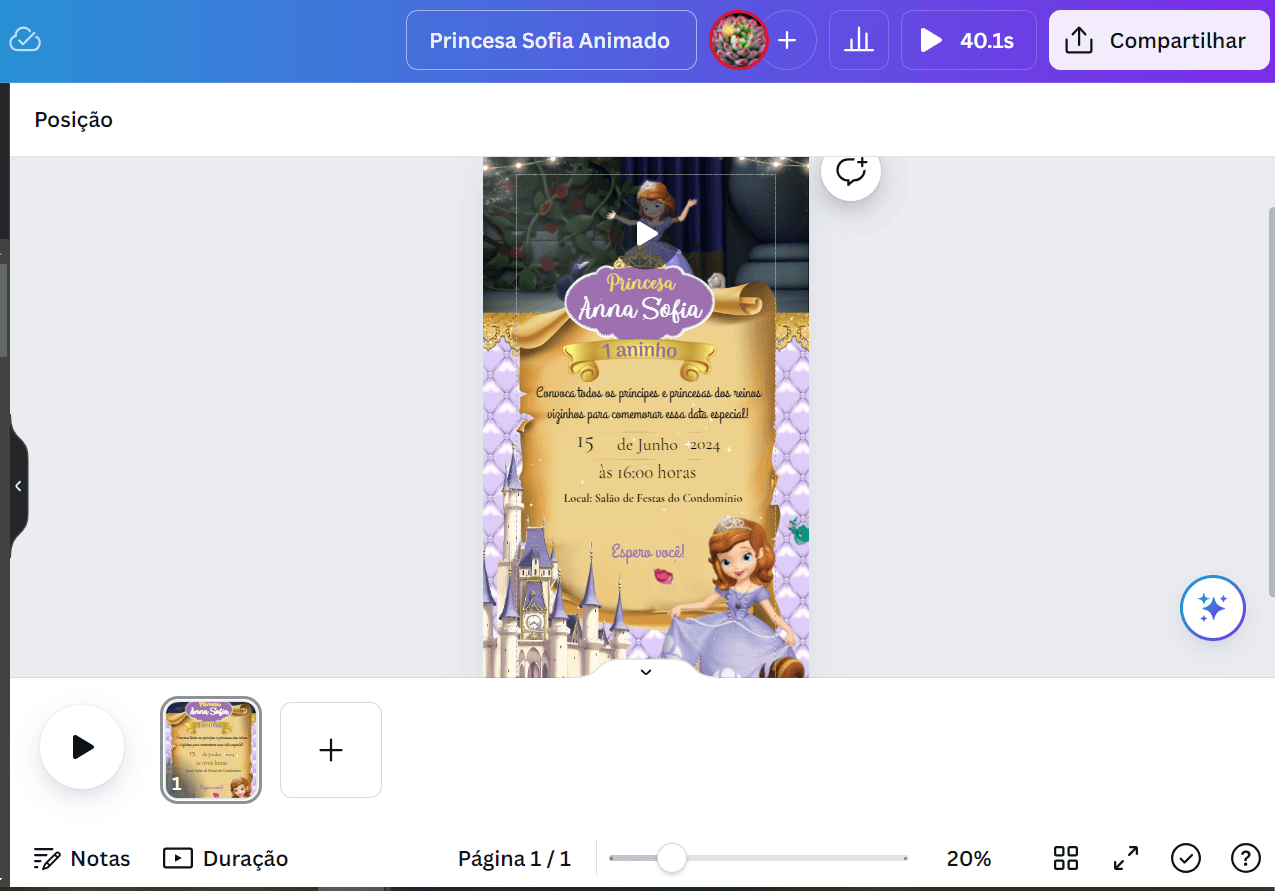Open the Duração duration option
The height and width of the screenshot is (891, 1275).
point(226,858)
